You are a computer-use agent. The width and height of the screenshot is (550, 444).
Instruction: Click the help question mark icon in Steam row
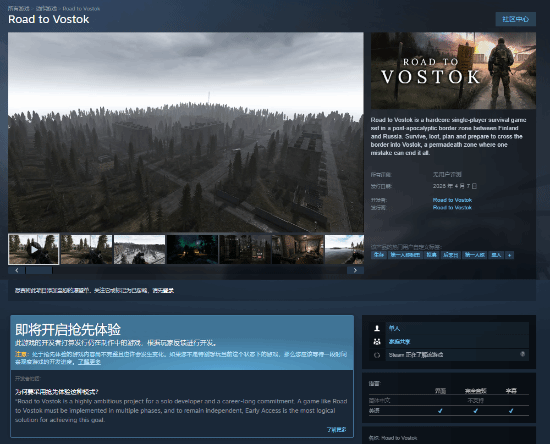coord(523,354)
